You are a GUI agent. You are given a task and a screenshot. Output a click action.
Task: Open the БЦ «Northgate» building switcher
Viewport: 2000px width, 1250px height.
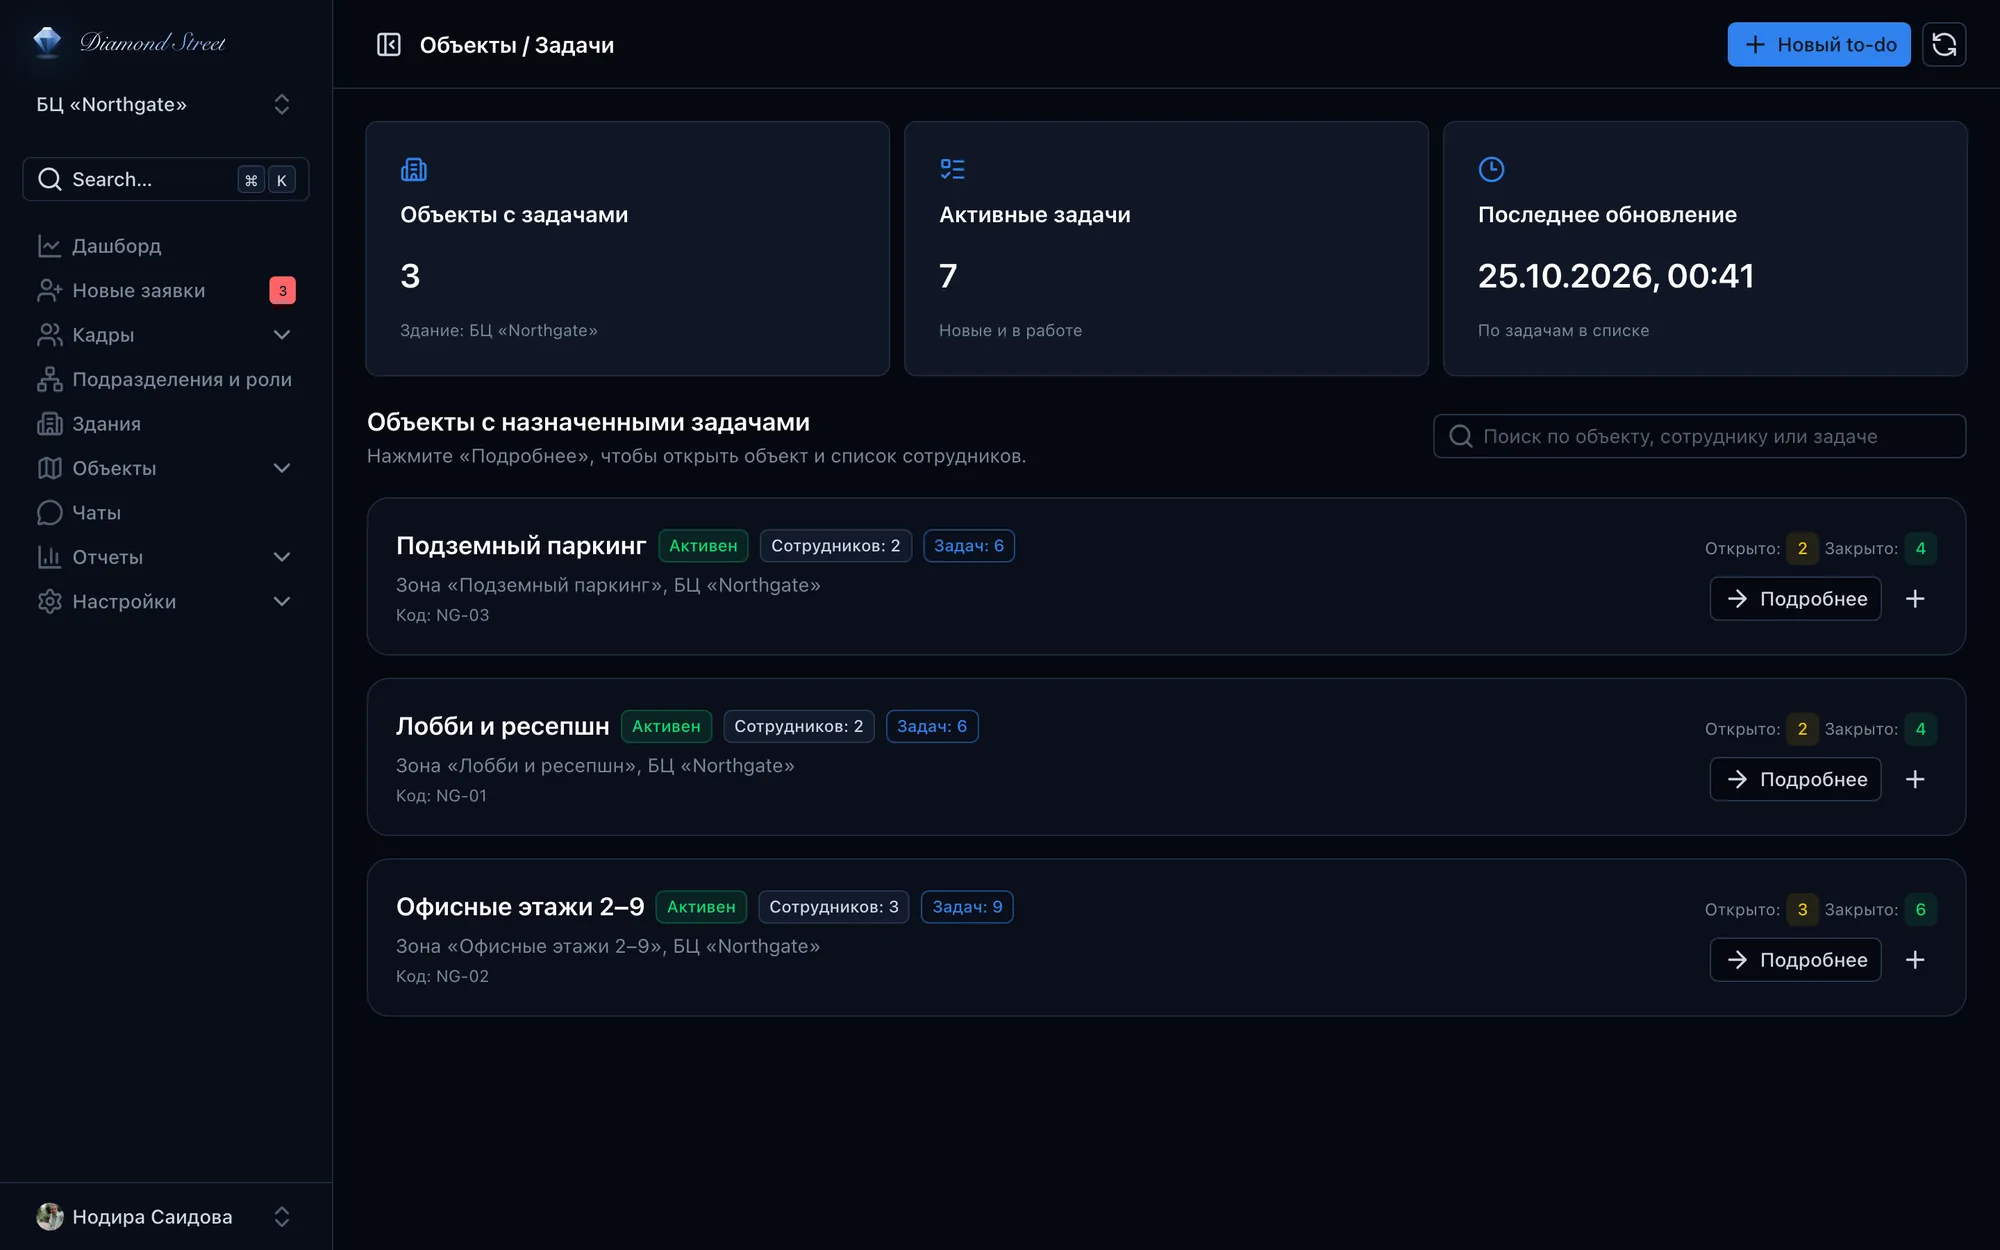(166, 105)
